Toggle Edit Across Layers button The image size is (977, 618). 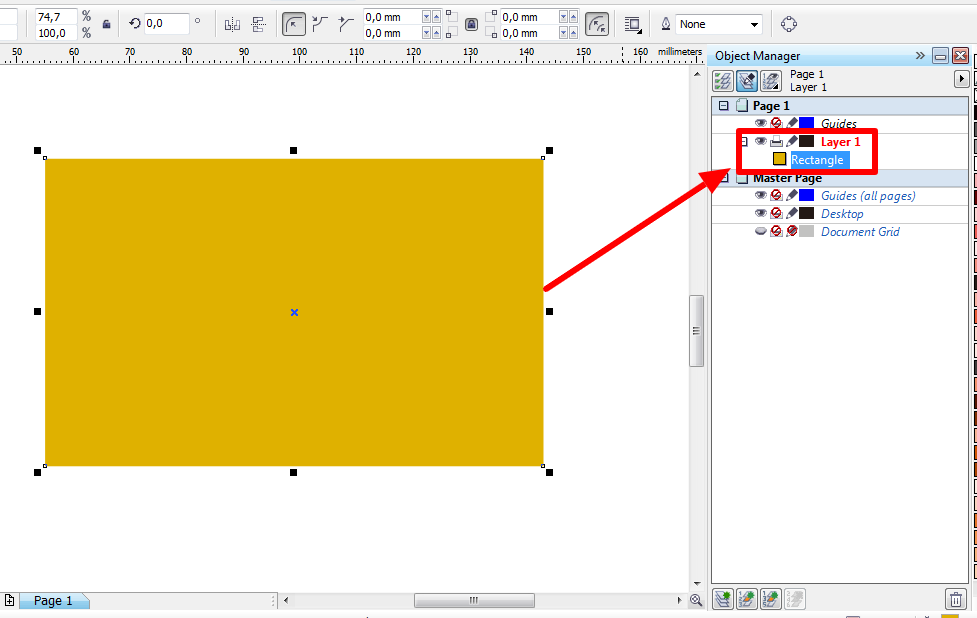pos(747,80)
